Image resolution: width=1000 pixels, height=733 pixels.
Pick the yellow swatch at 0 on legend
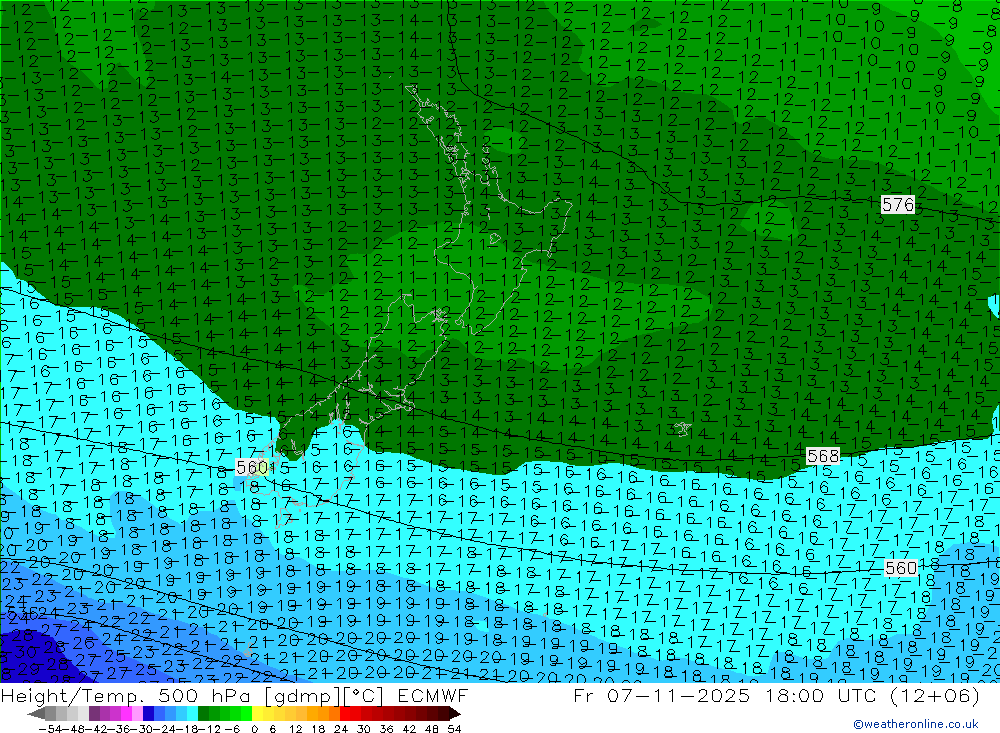pos(259,714)
